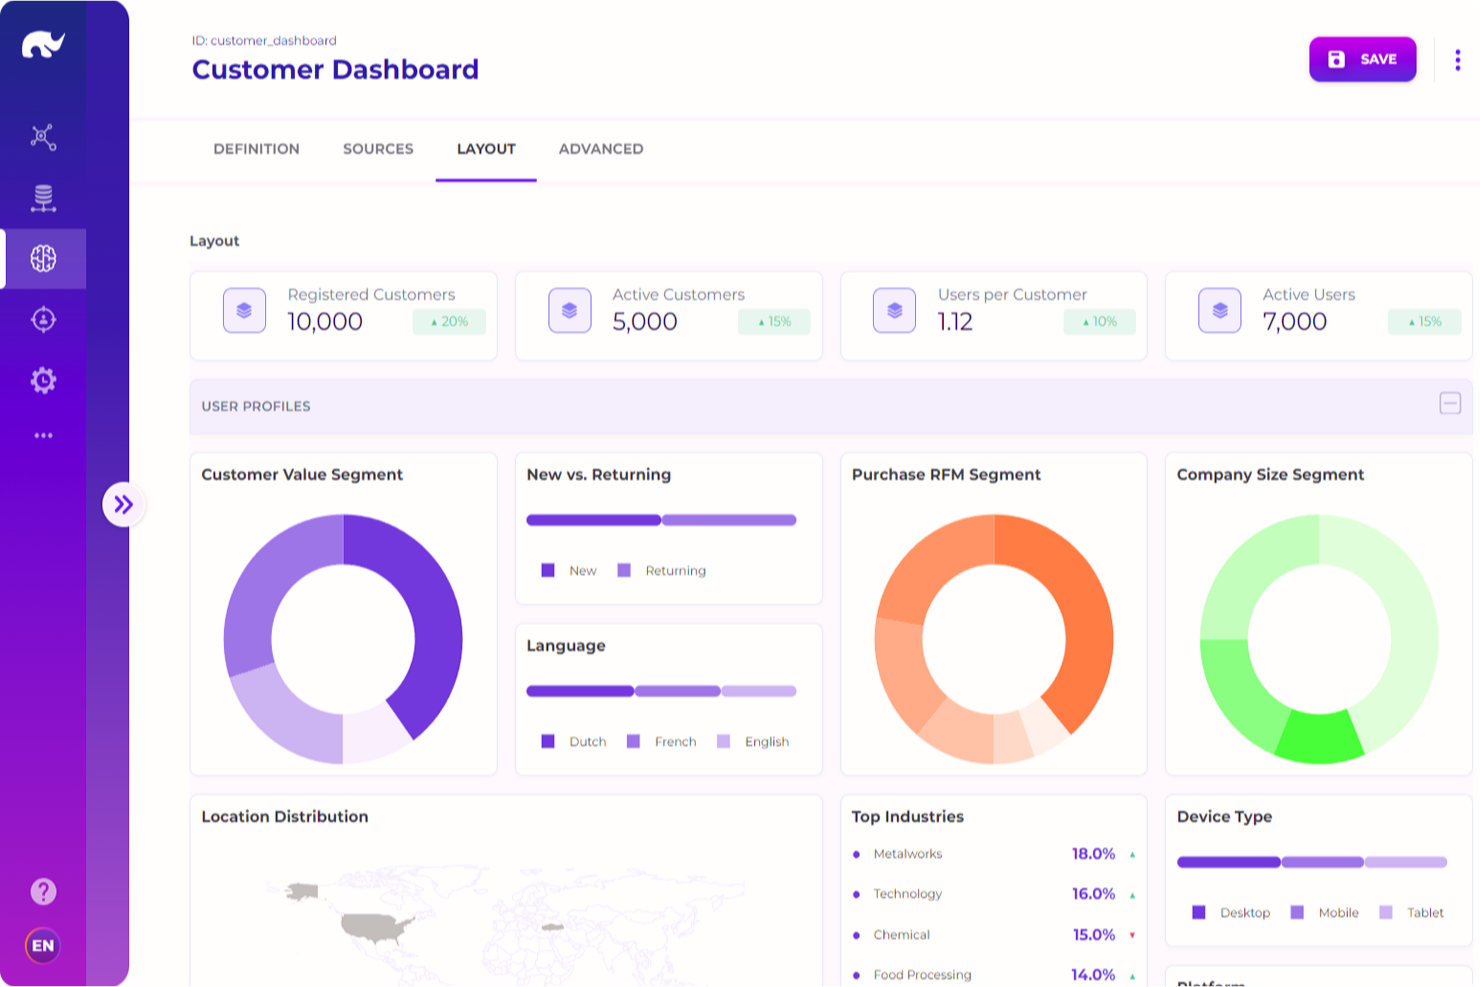Click the layers icon on Registered Customers card
Viewport: 1480px width, 987px height.
click(x=244, y=310)
